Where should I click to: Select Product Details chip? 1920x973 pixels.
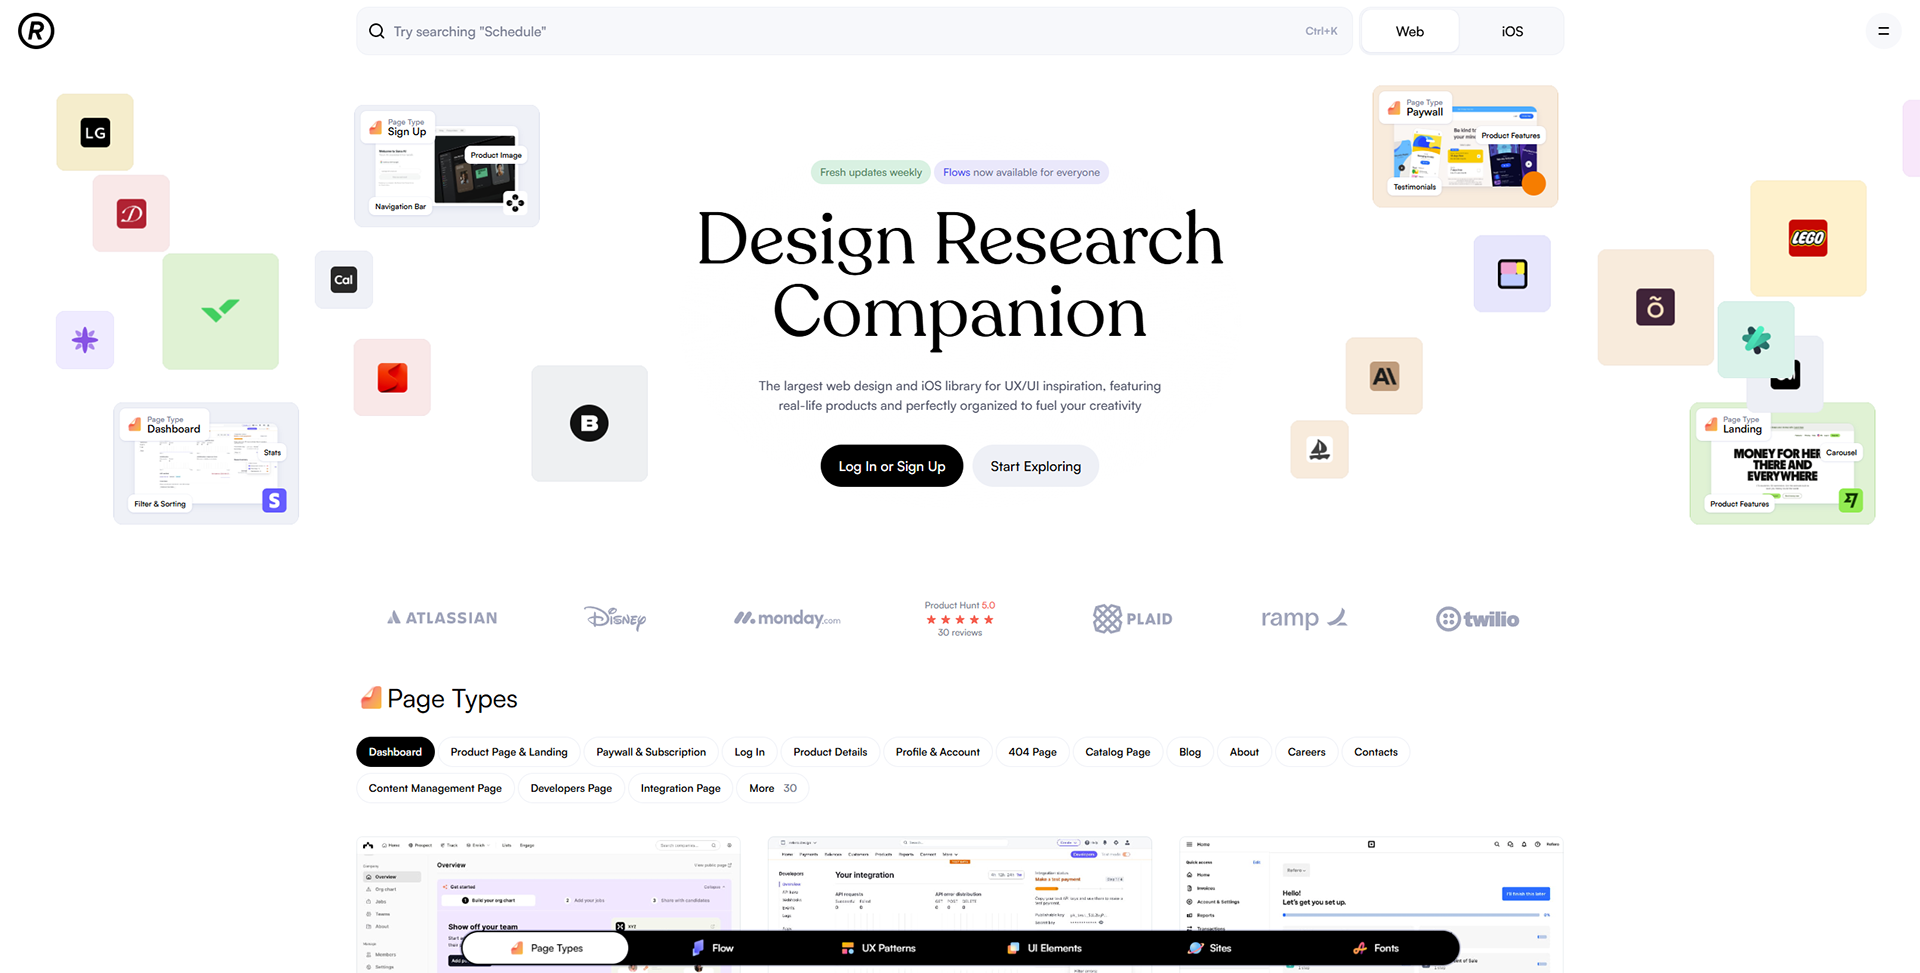pyautogui.click(x=830, y=752)
